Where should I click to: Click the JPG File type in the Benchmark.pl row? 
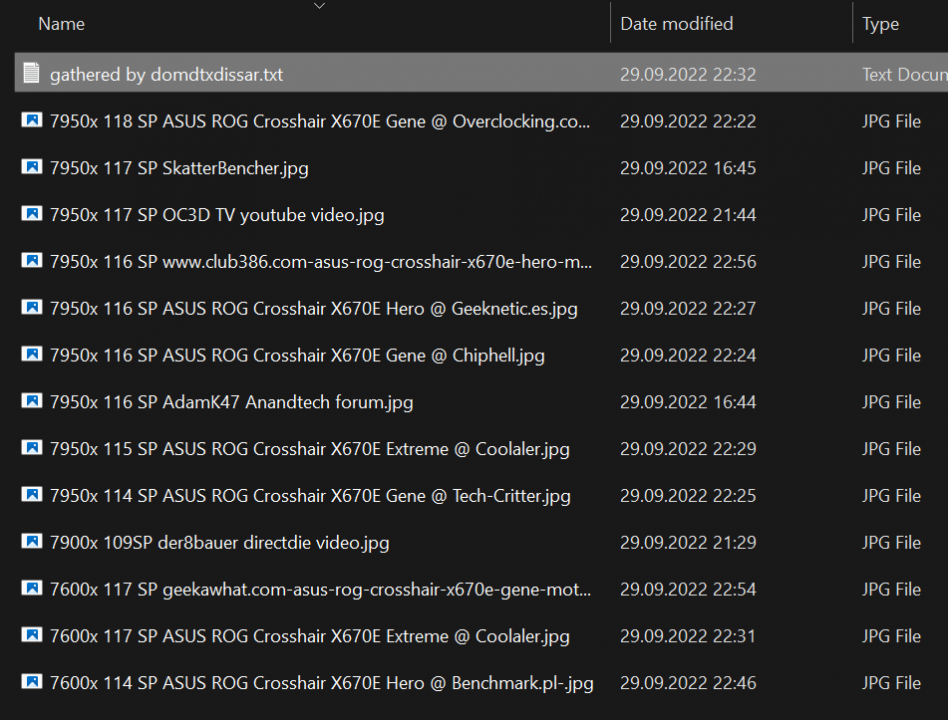pyautogui.click(x=891, y=683)
